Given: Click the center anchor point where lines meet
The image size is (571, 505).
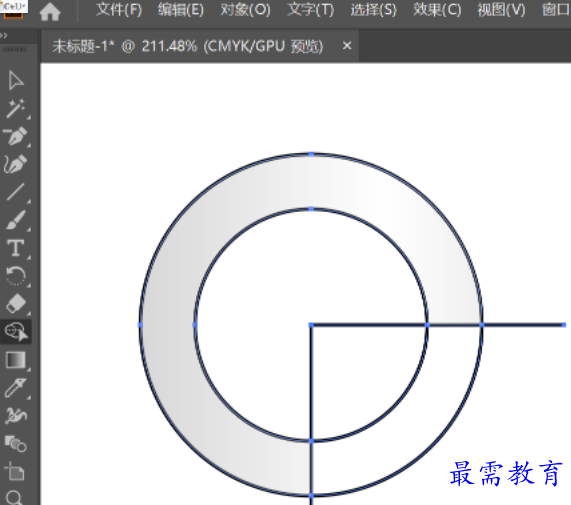Looking at the screenshot, I should [x=311, y=325].
